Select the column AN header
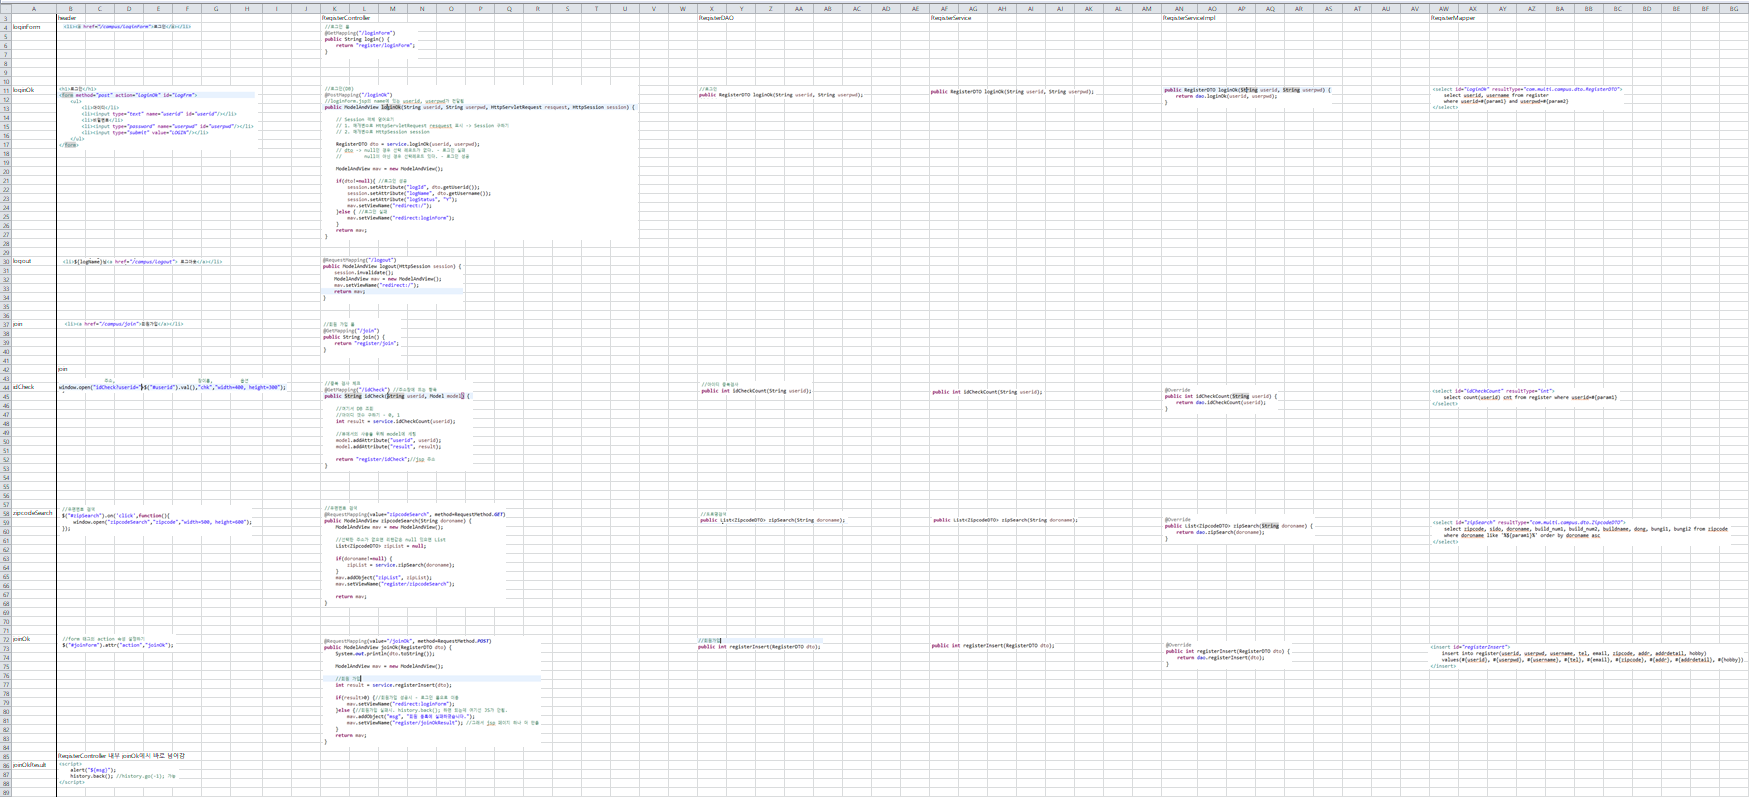Screen dimensions: 1749x797 pos(1178,9)
